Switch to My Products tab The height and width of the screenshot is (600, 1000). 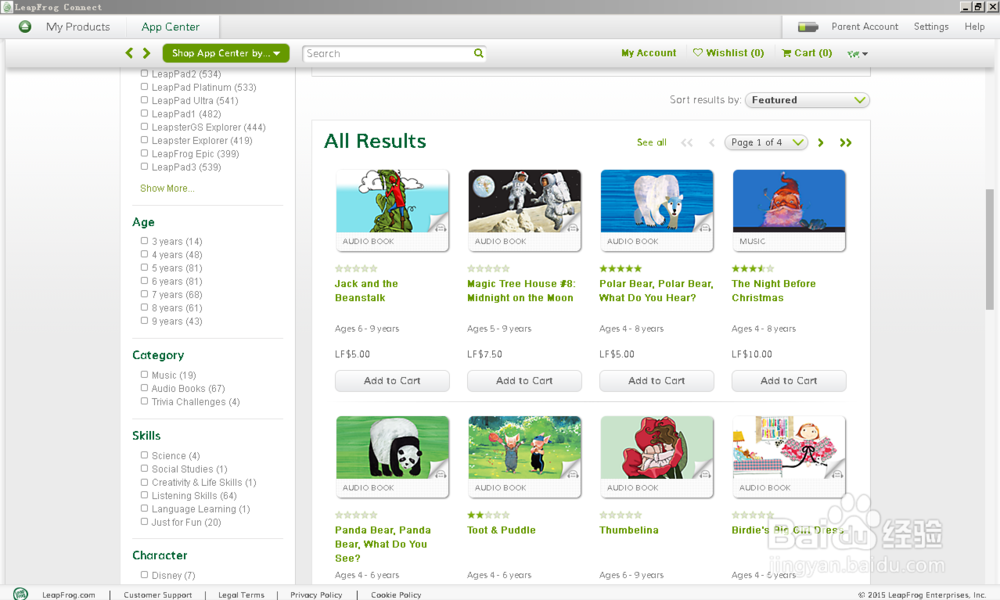pos(78,27)
